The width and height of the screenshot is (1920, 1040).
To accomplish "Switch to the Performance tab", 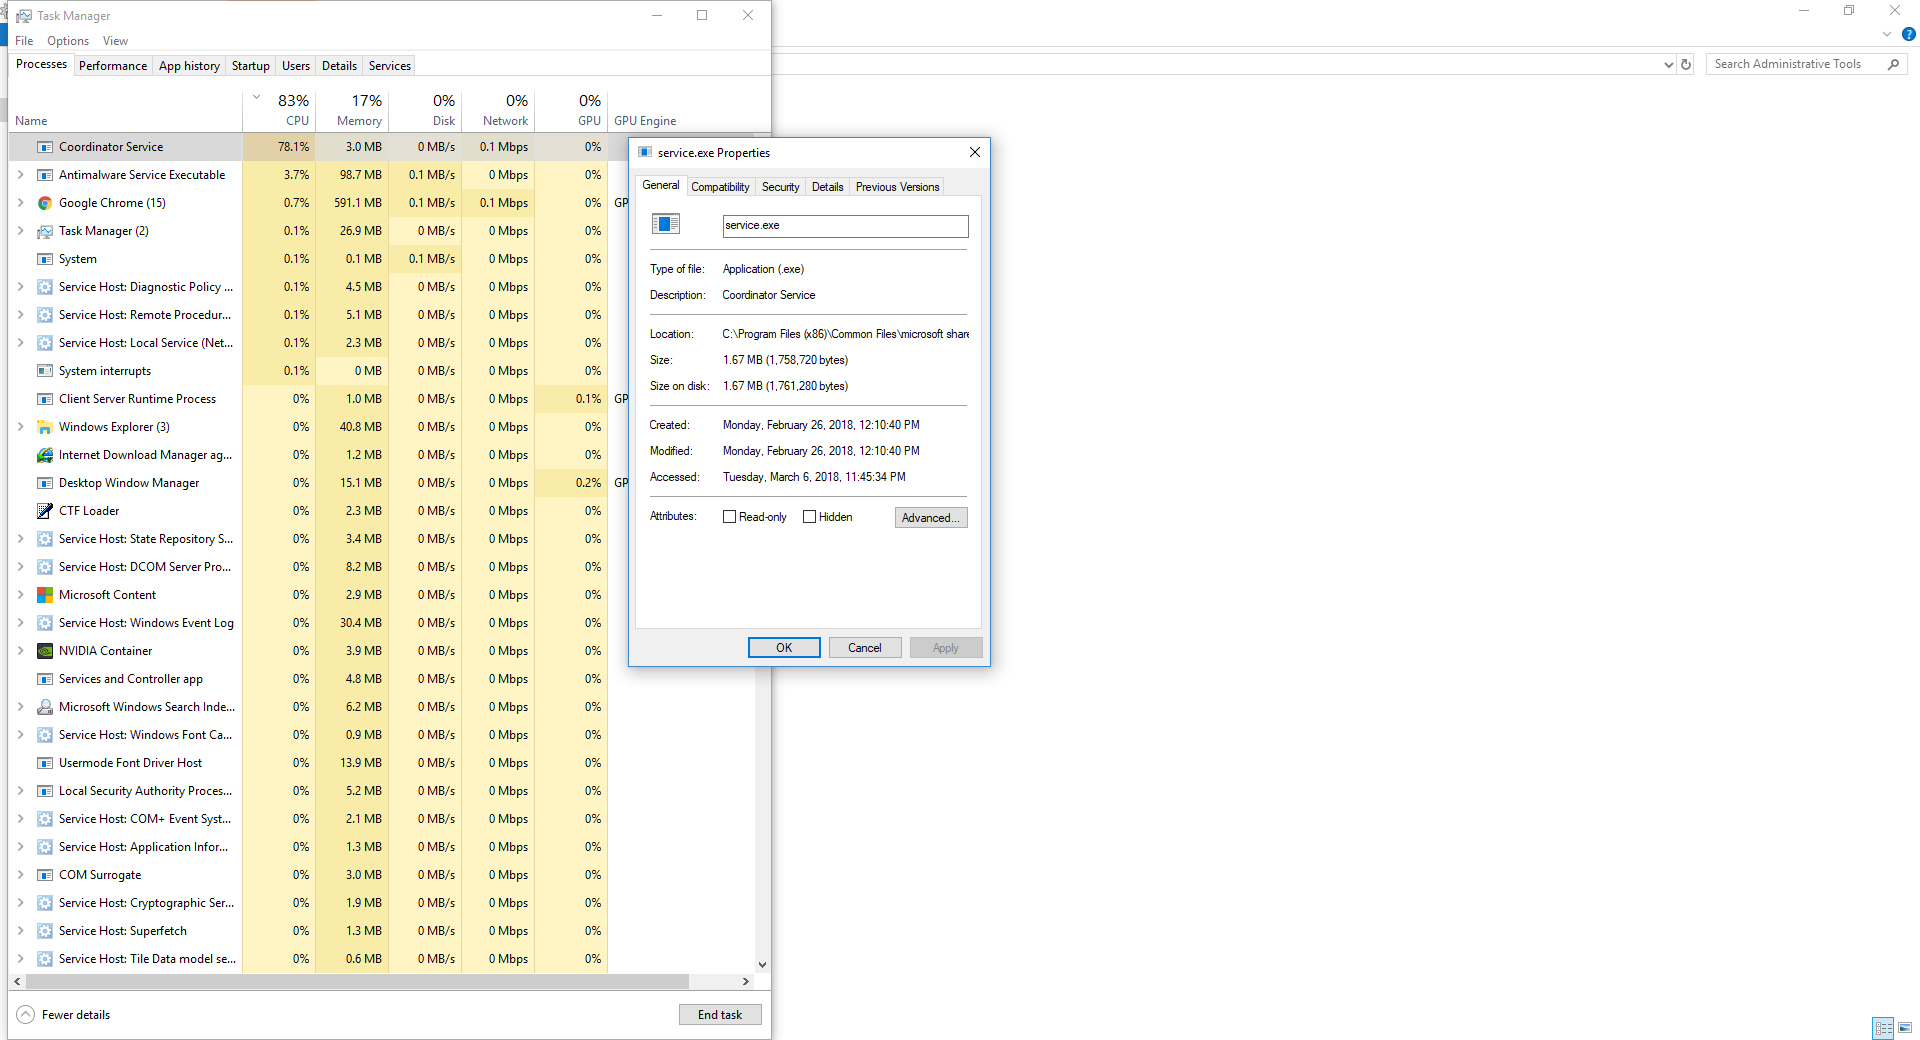I will 113,66.
